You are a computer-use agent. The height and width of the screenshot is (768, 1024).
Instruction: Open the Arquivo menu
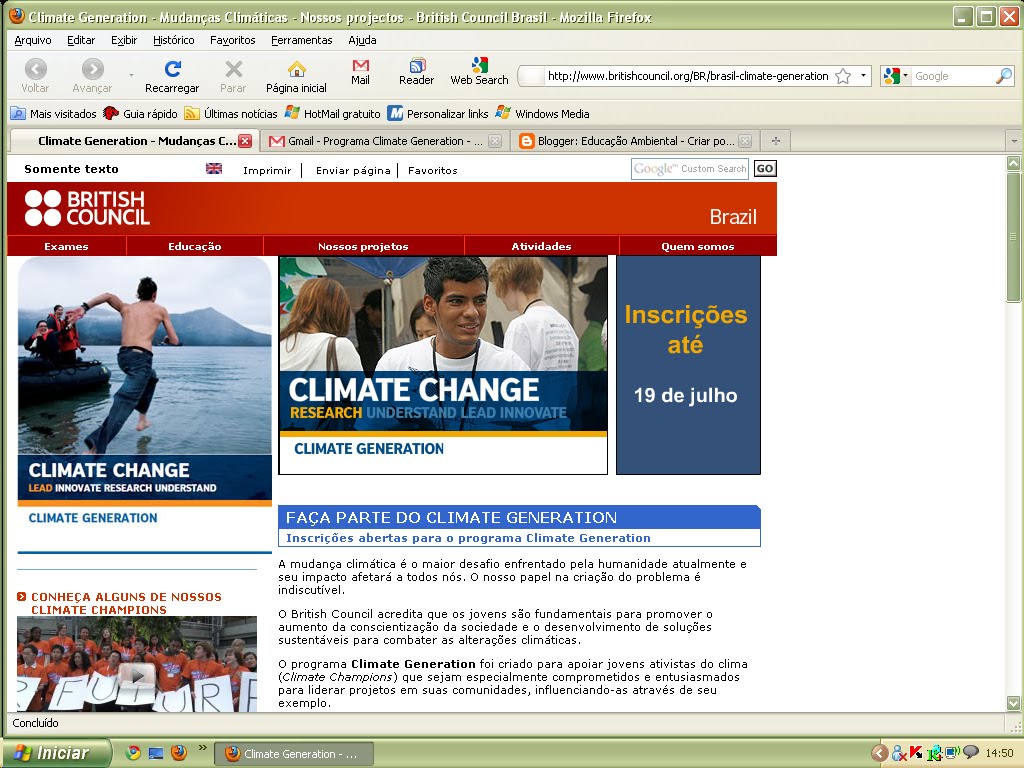(x=33, y=40)
